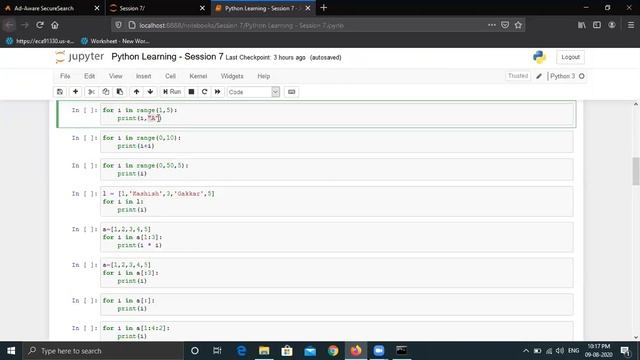Go to Firefox home page

click(55, 25)
